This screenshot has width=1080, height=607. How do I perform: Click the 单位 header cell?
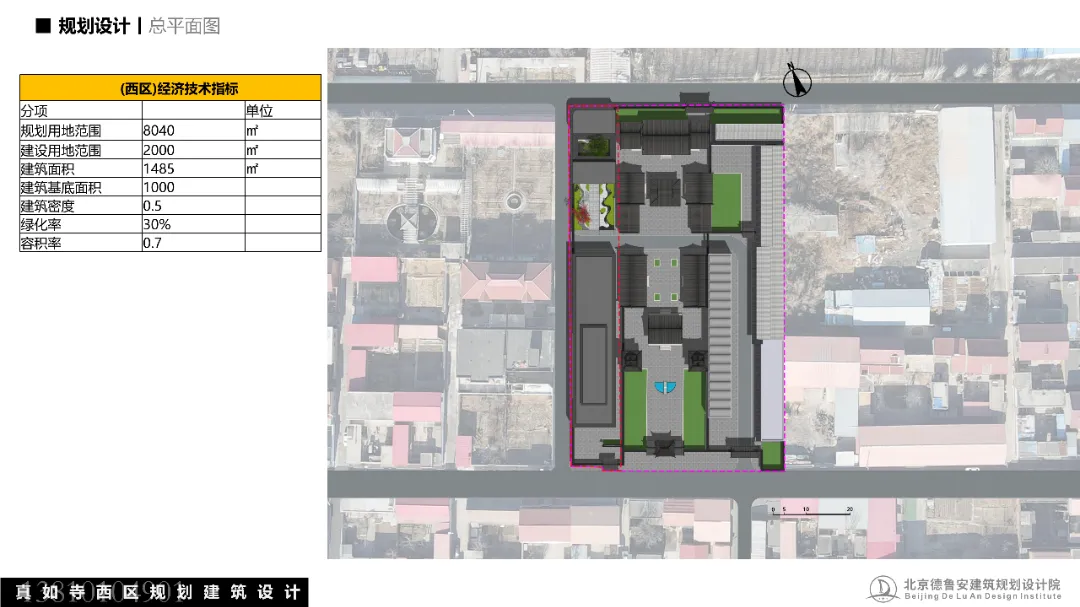click(282, 111)
